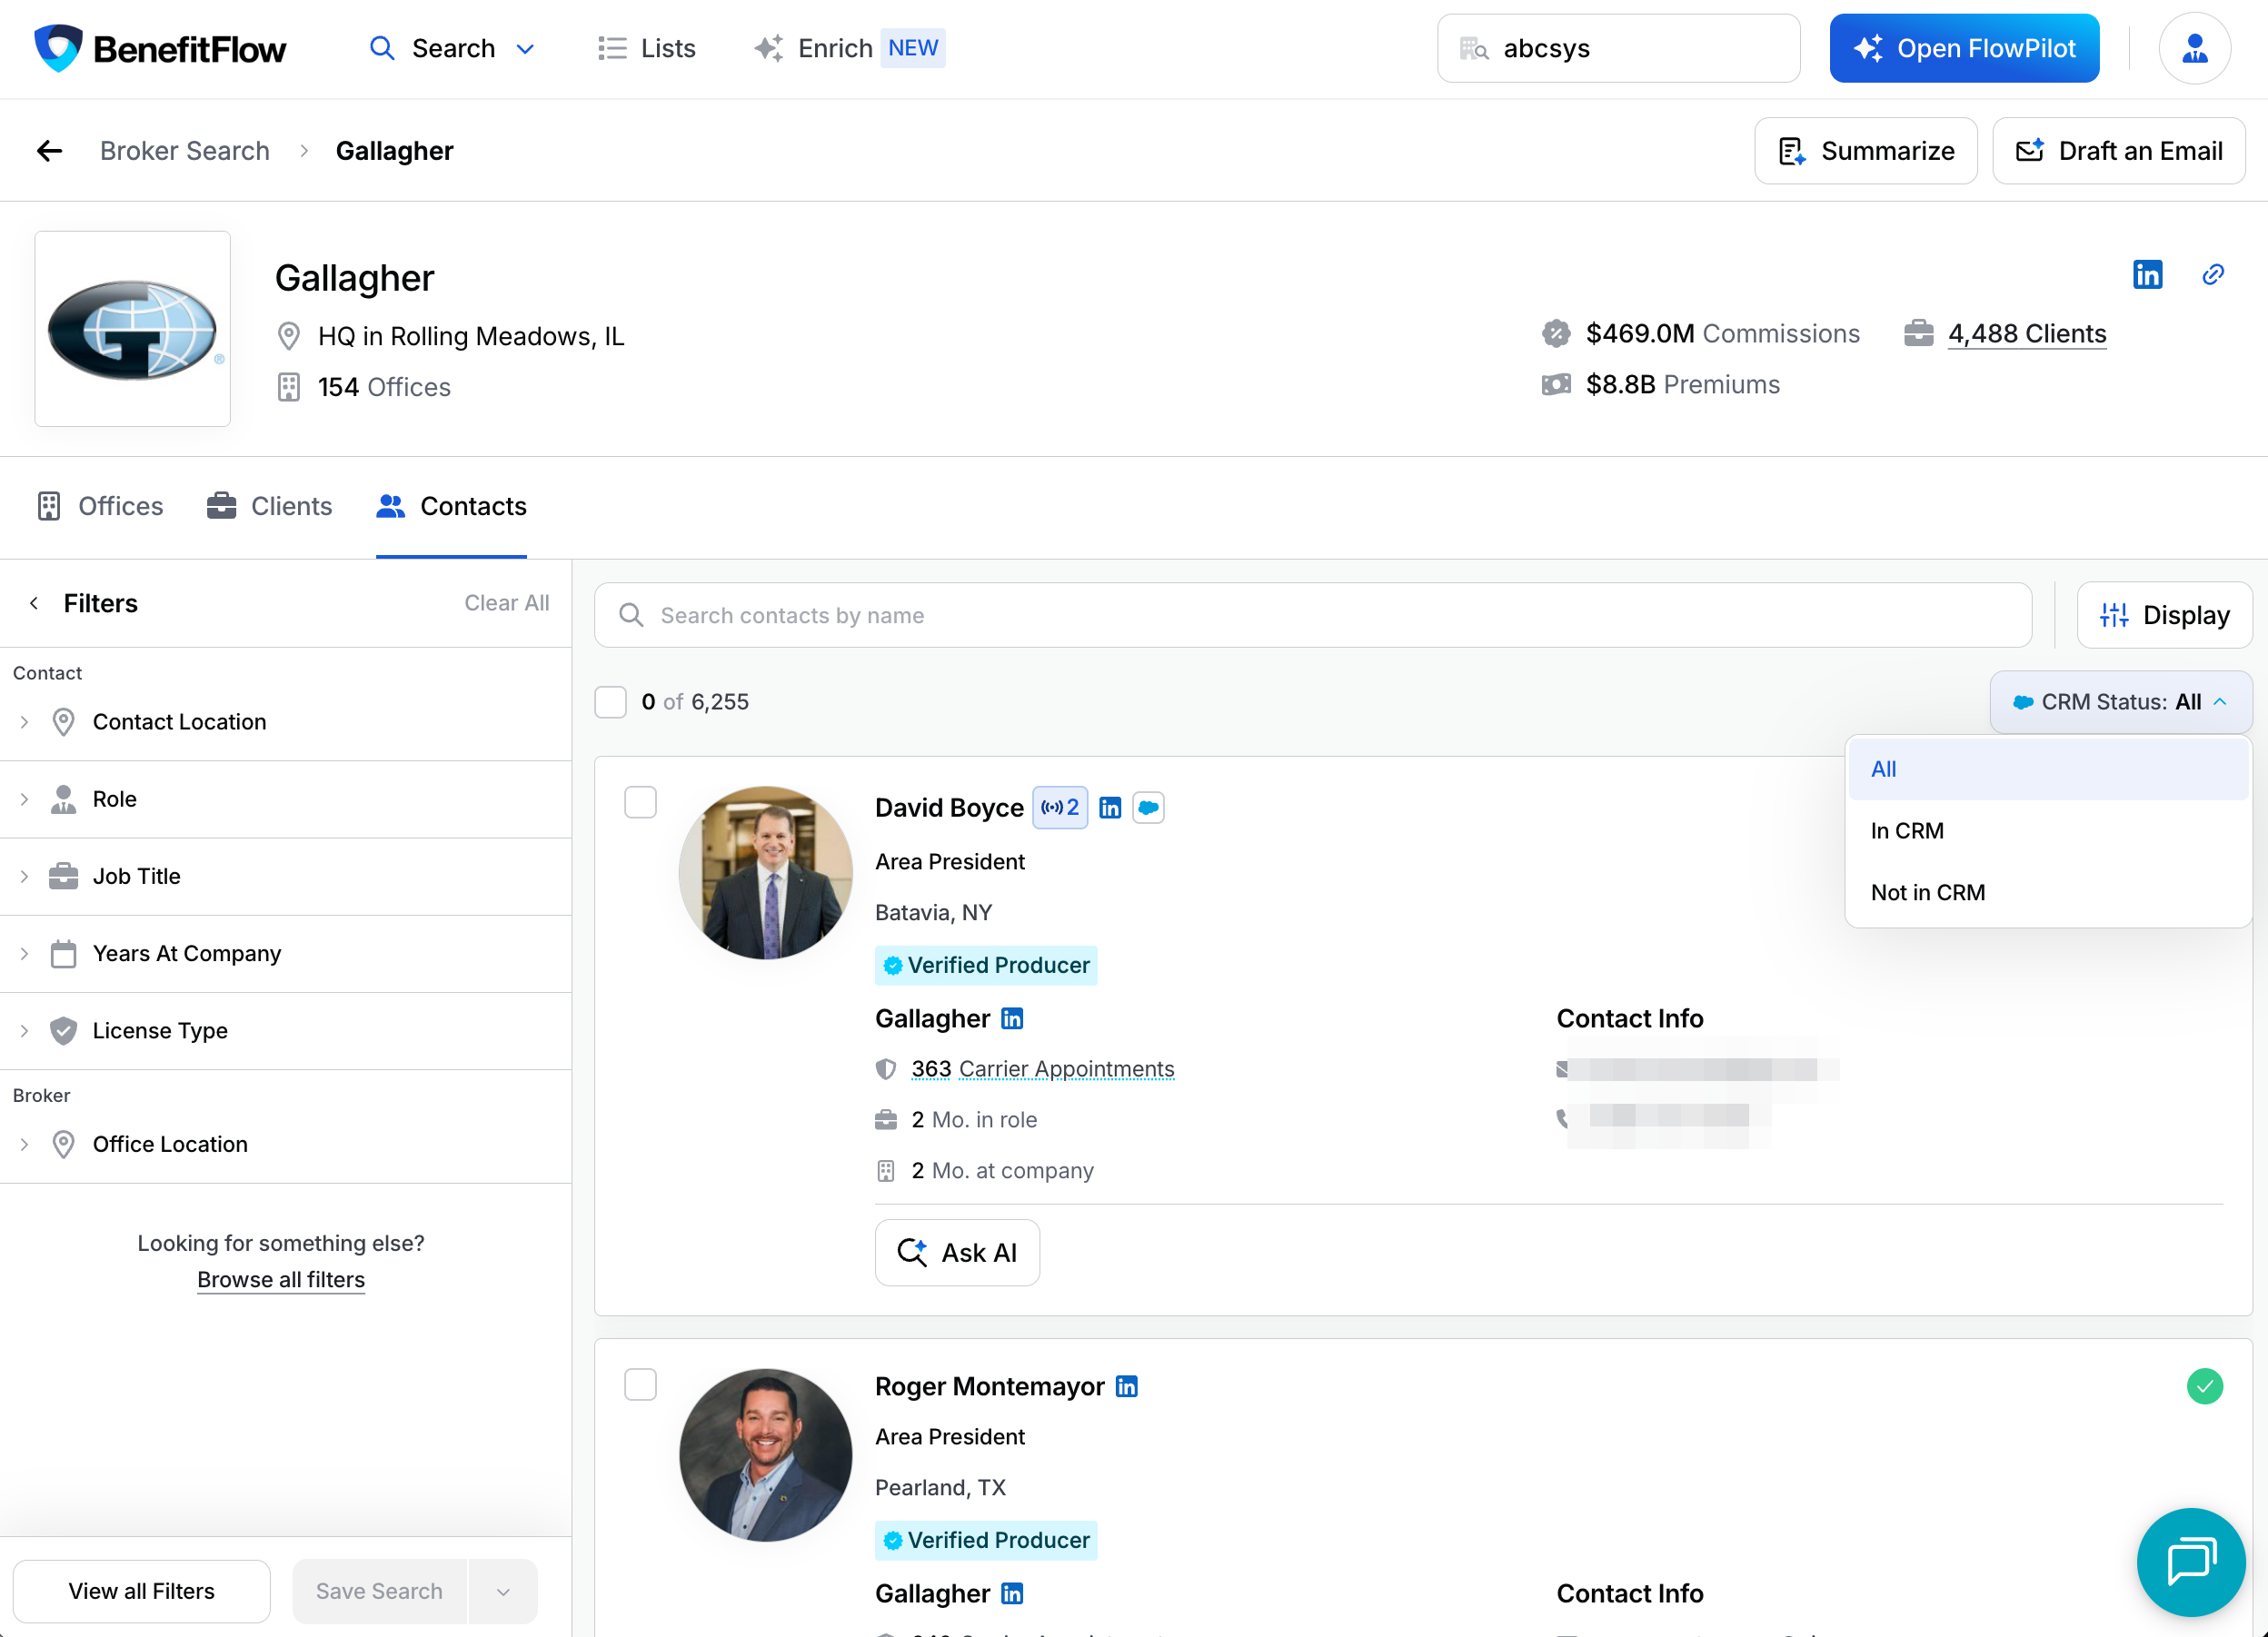Viewport: 2268px width, 1637px height.
Task: Open David Boyce's LinkedIn icon
Action: [x=1110, y=807]
